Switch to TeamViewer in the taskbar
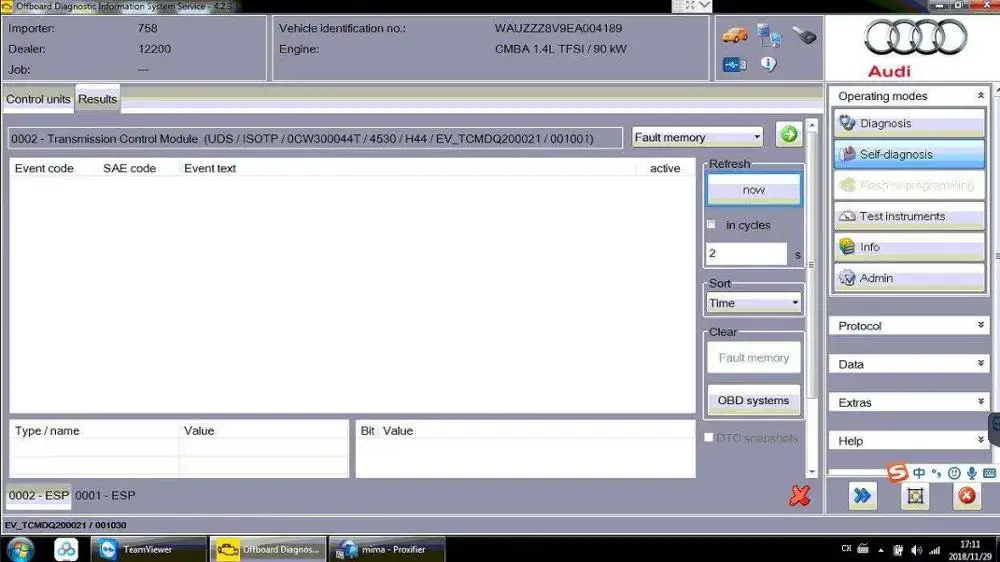 (149, 549)
